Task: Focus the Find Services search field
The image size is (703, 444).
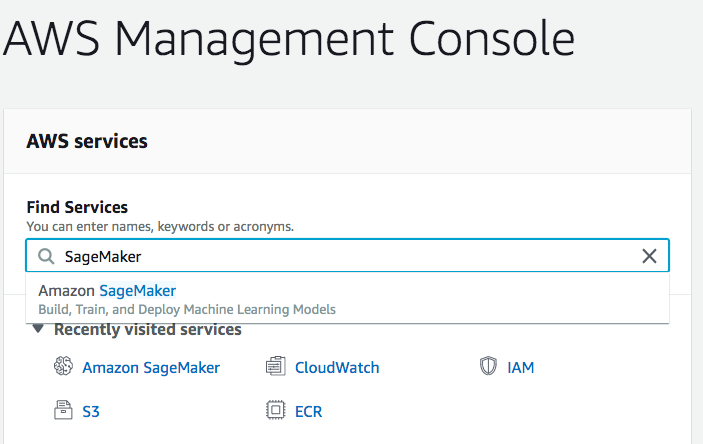Action: 347,256
